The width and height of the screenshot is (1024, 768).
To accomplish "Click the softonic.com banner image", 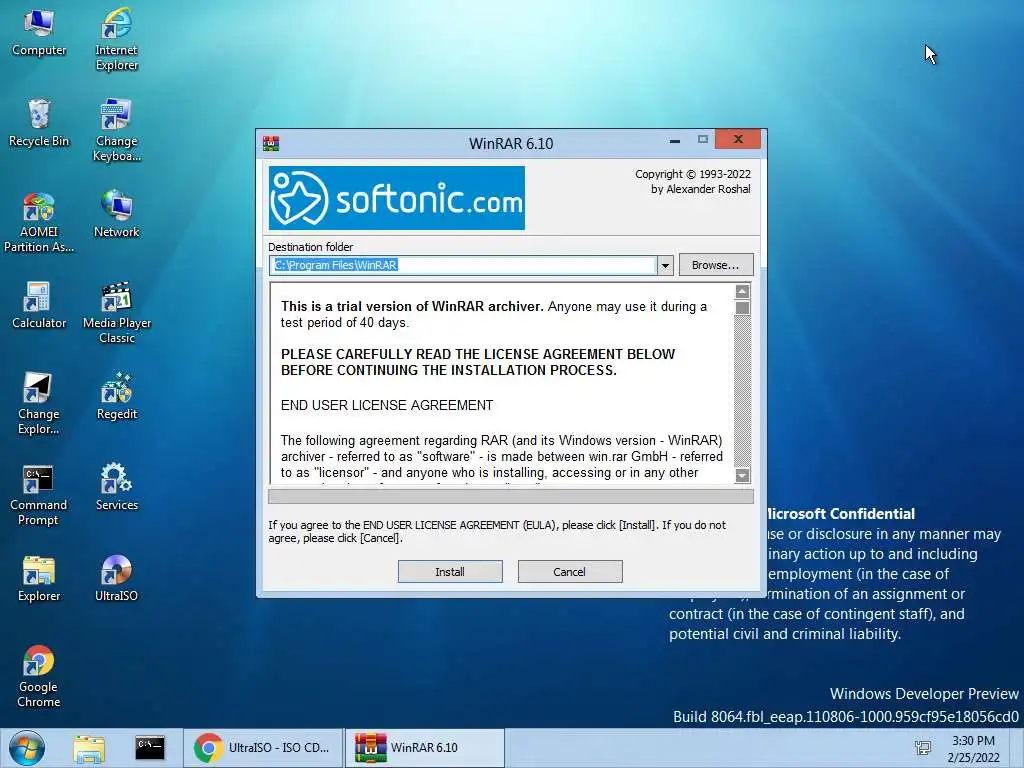I will (397, 198).
